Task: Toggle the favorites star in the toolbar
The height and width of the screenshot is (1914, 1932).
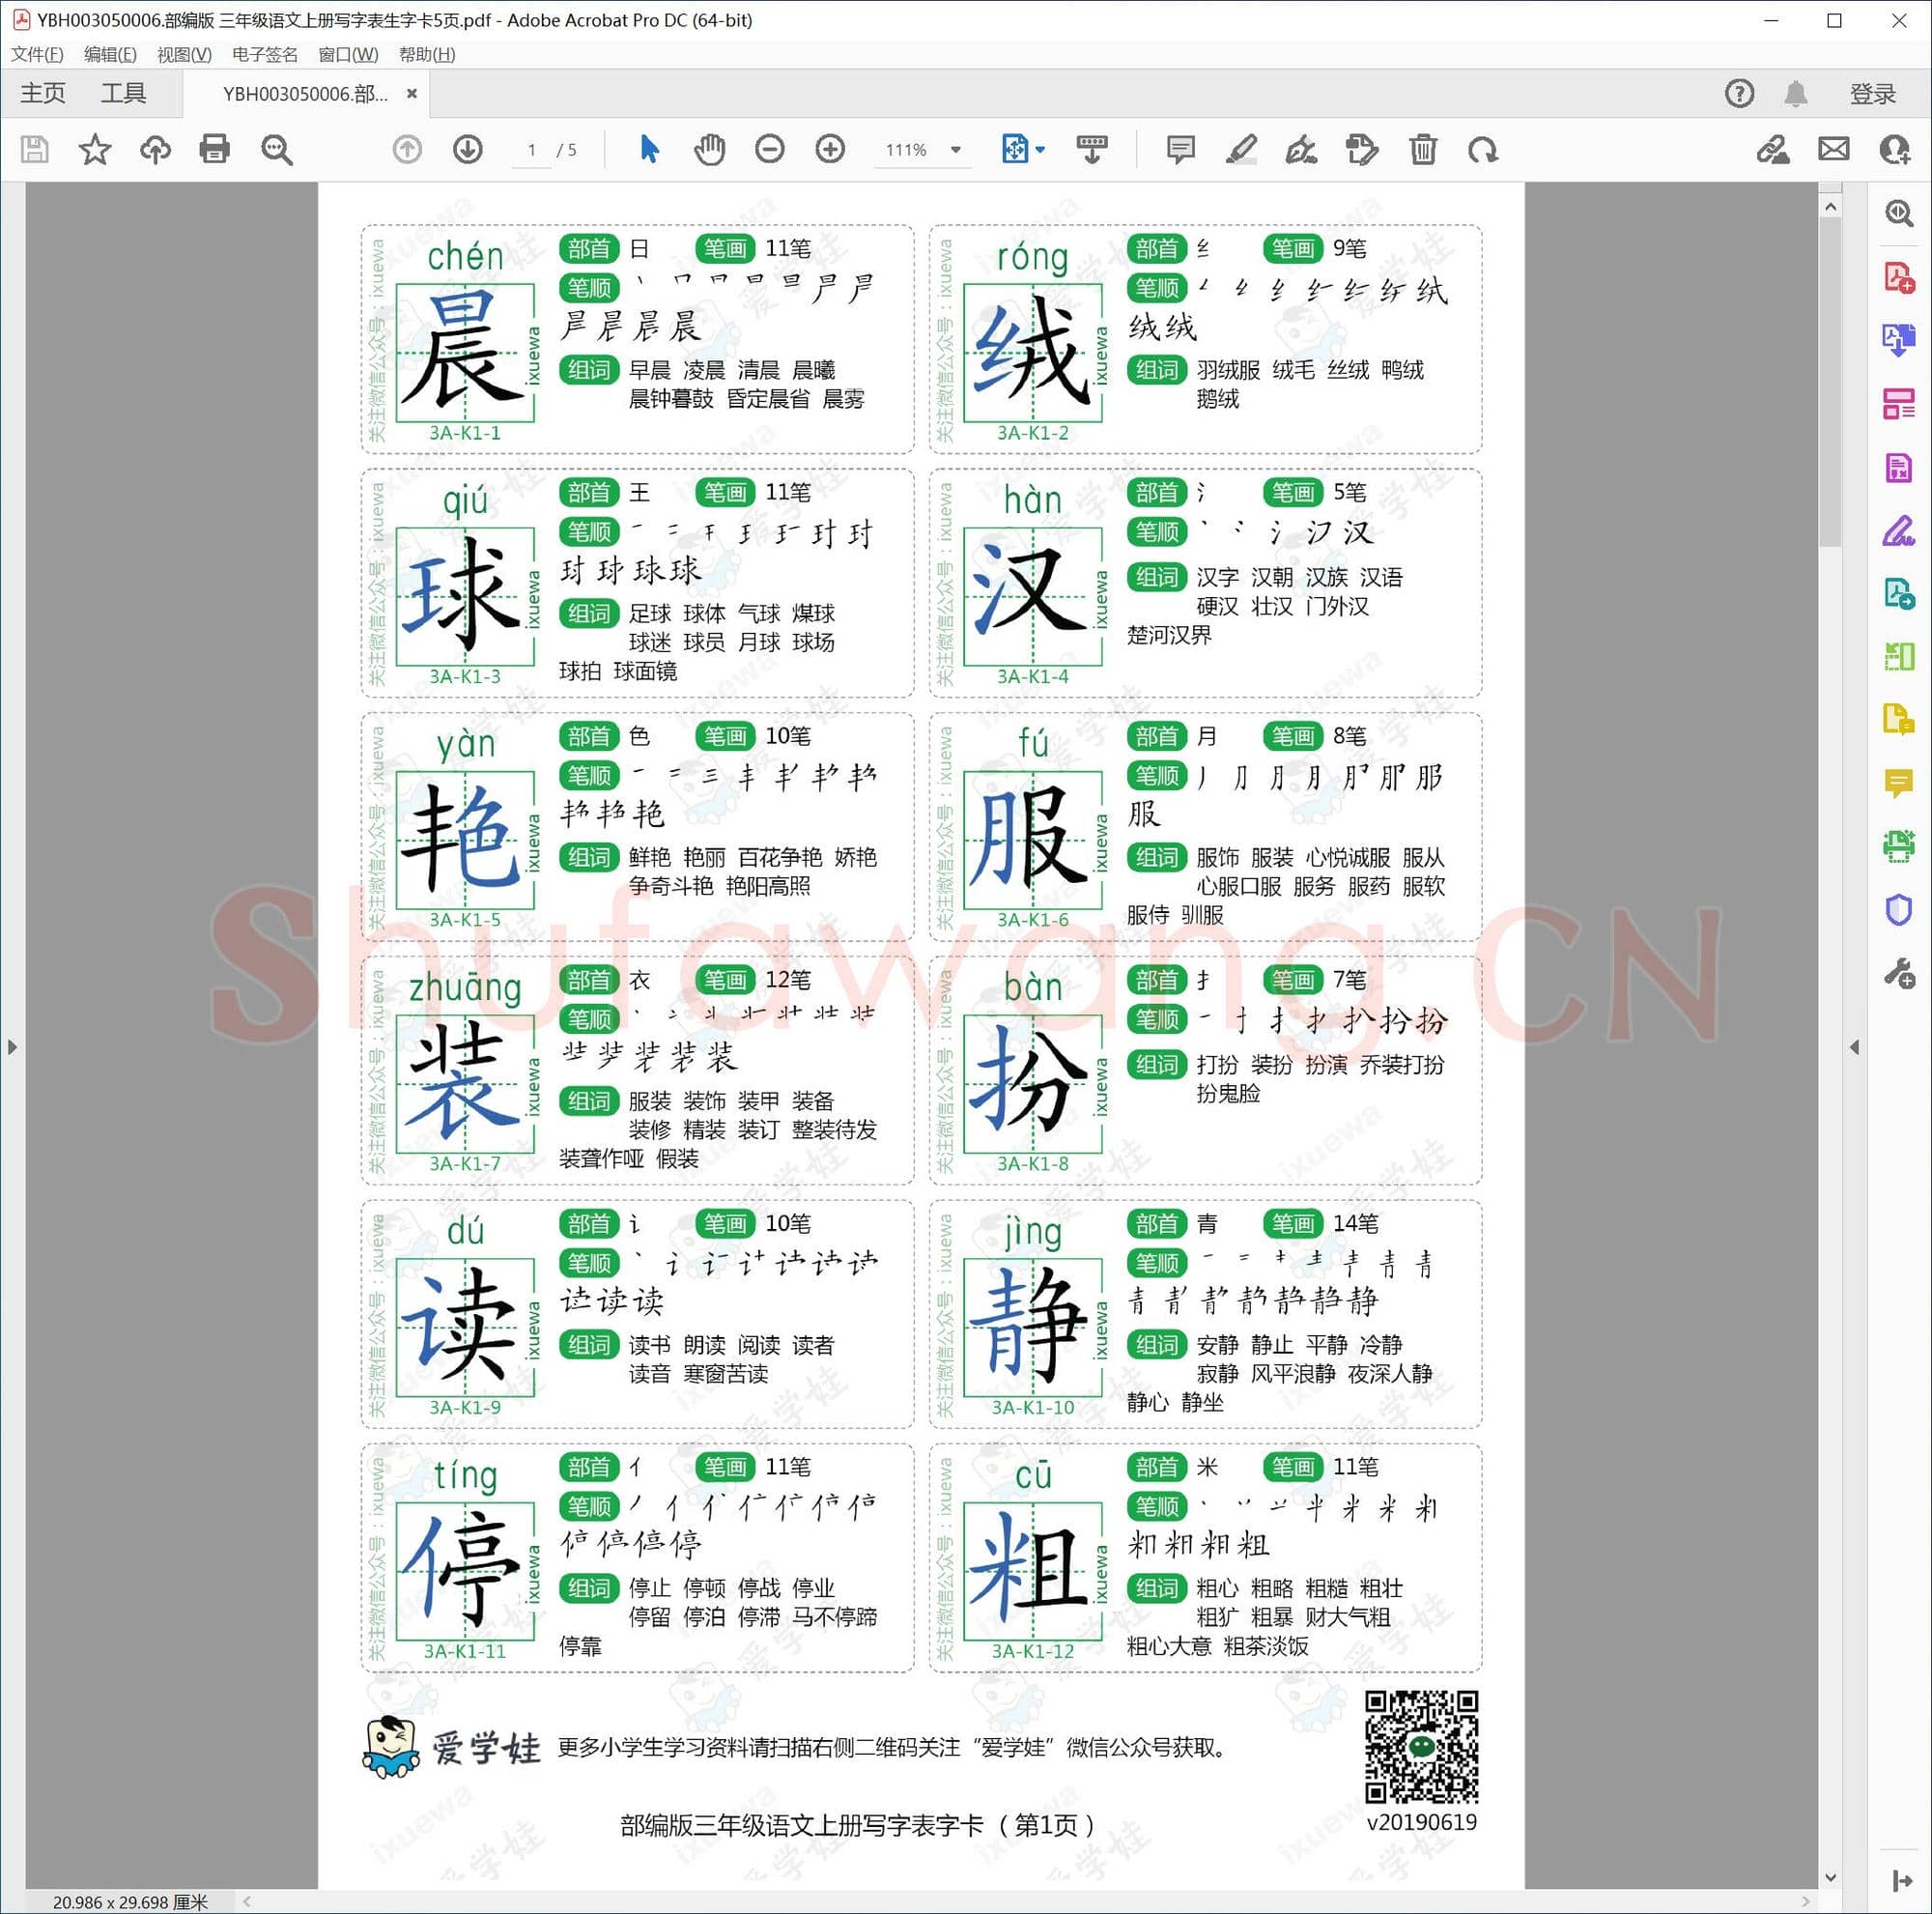Action: coord(95,150)
